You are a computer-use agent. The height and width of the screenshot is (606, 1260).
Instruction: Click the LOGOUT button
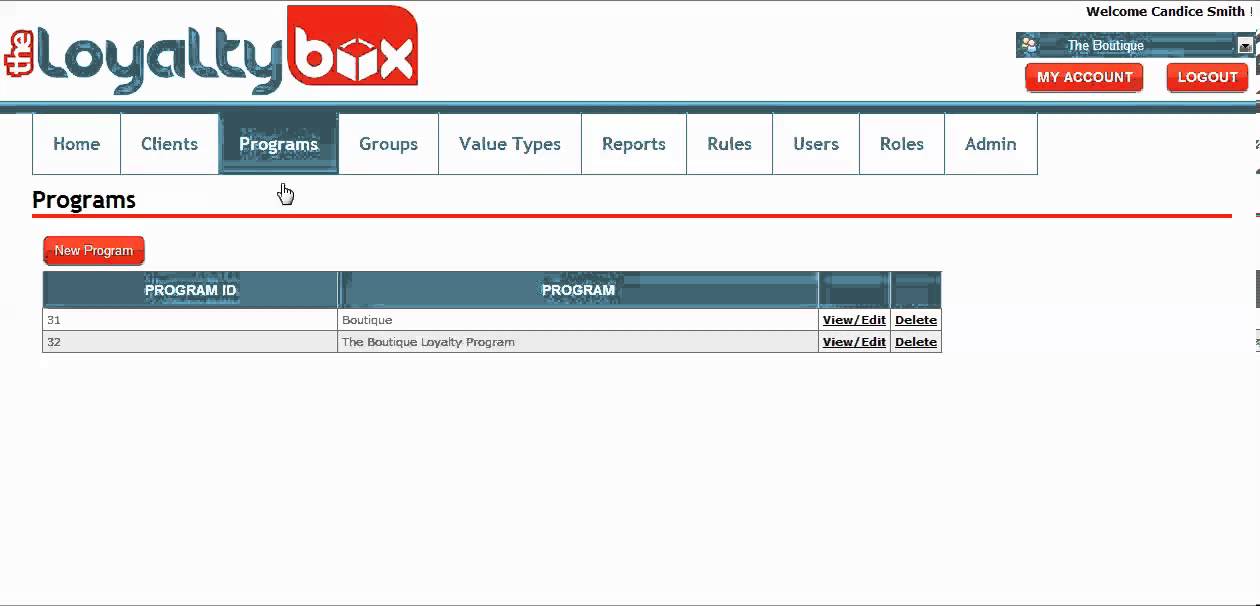click(1207, 77)
